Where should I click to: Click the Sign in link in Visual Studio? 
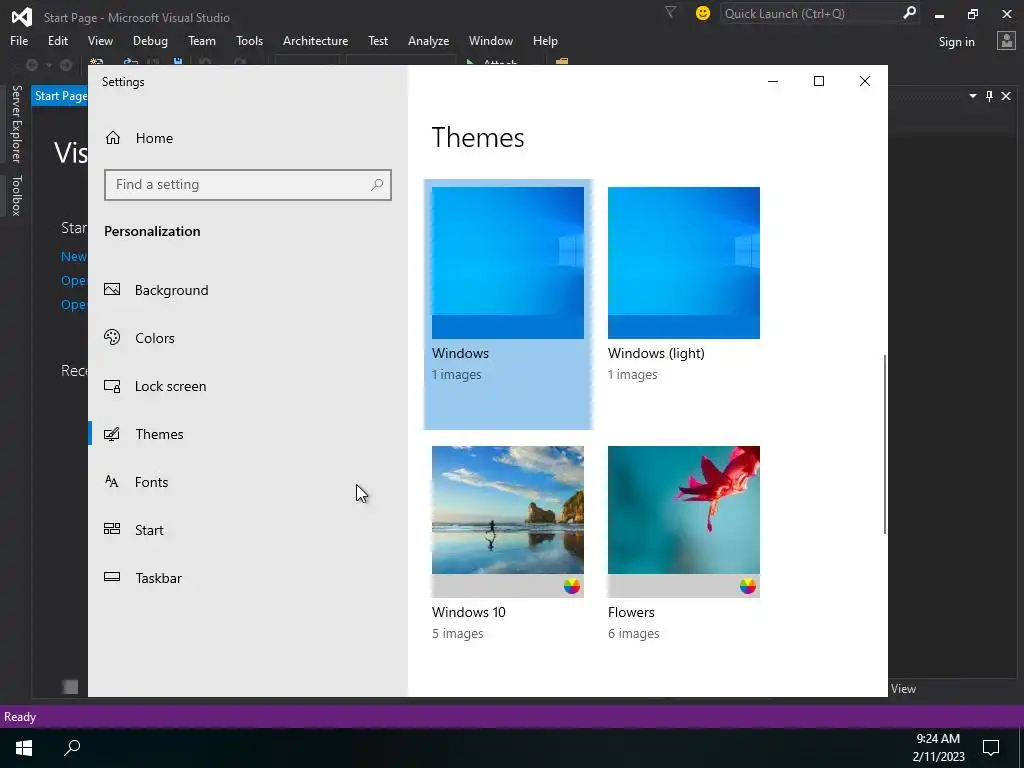click(956, 42)
